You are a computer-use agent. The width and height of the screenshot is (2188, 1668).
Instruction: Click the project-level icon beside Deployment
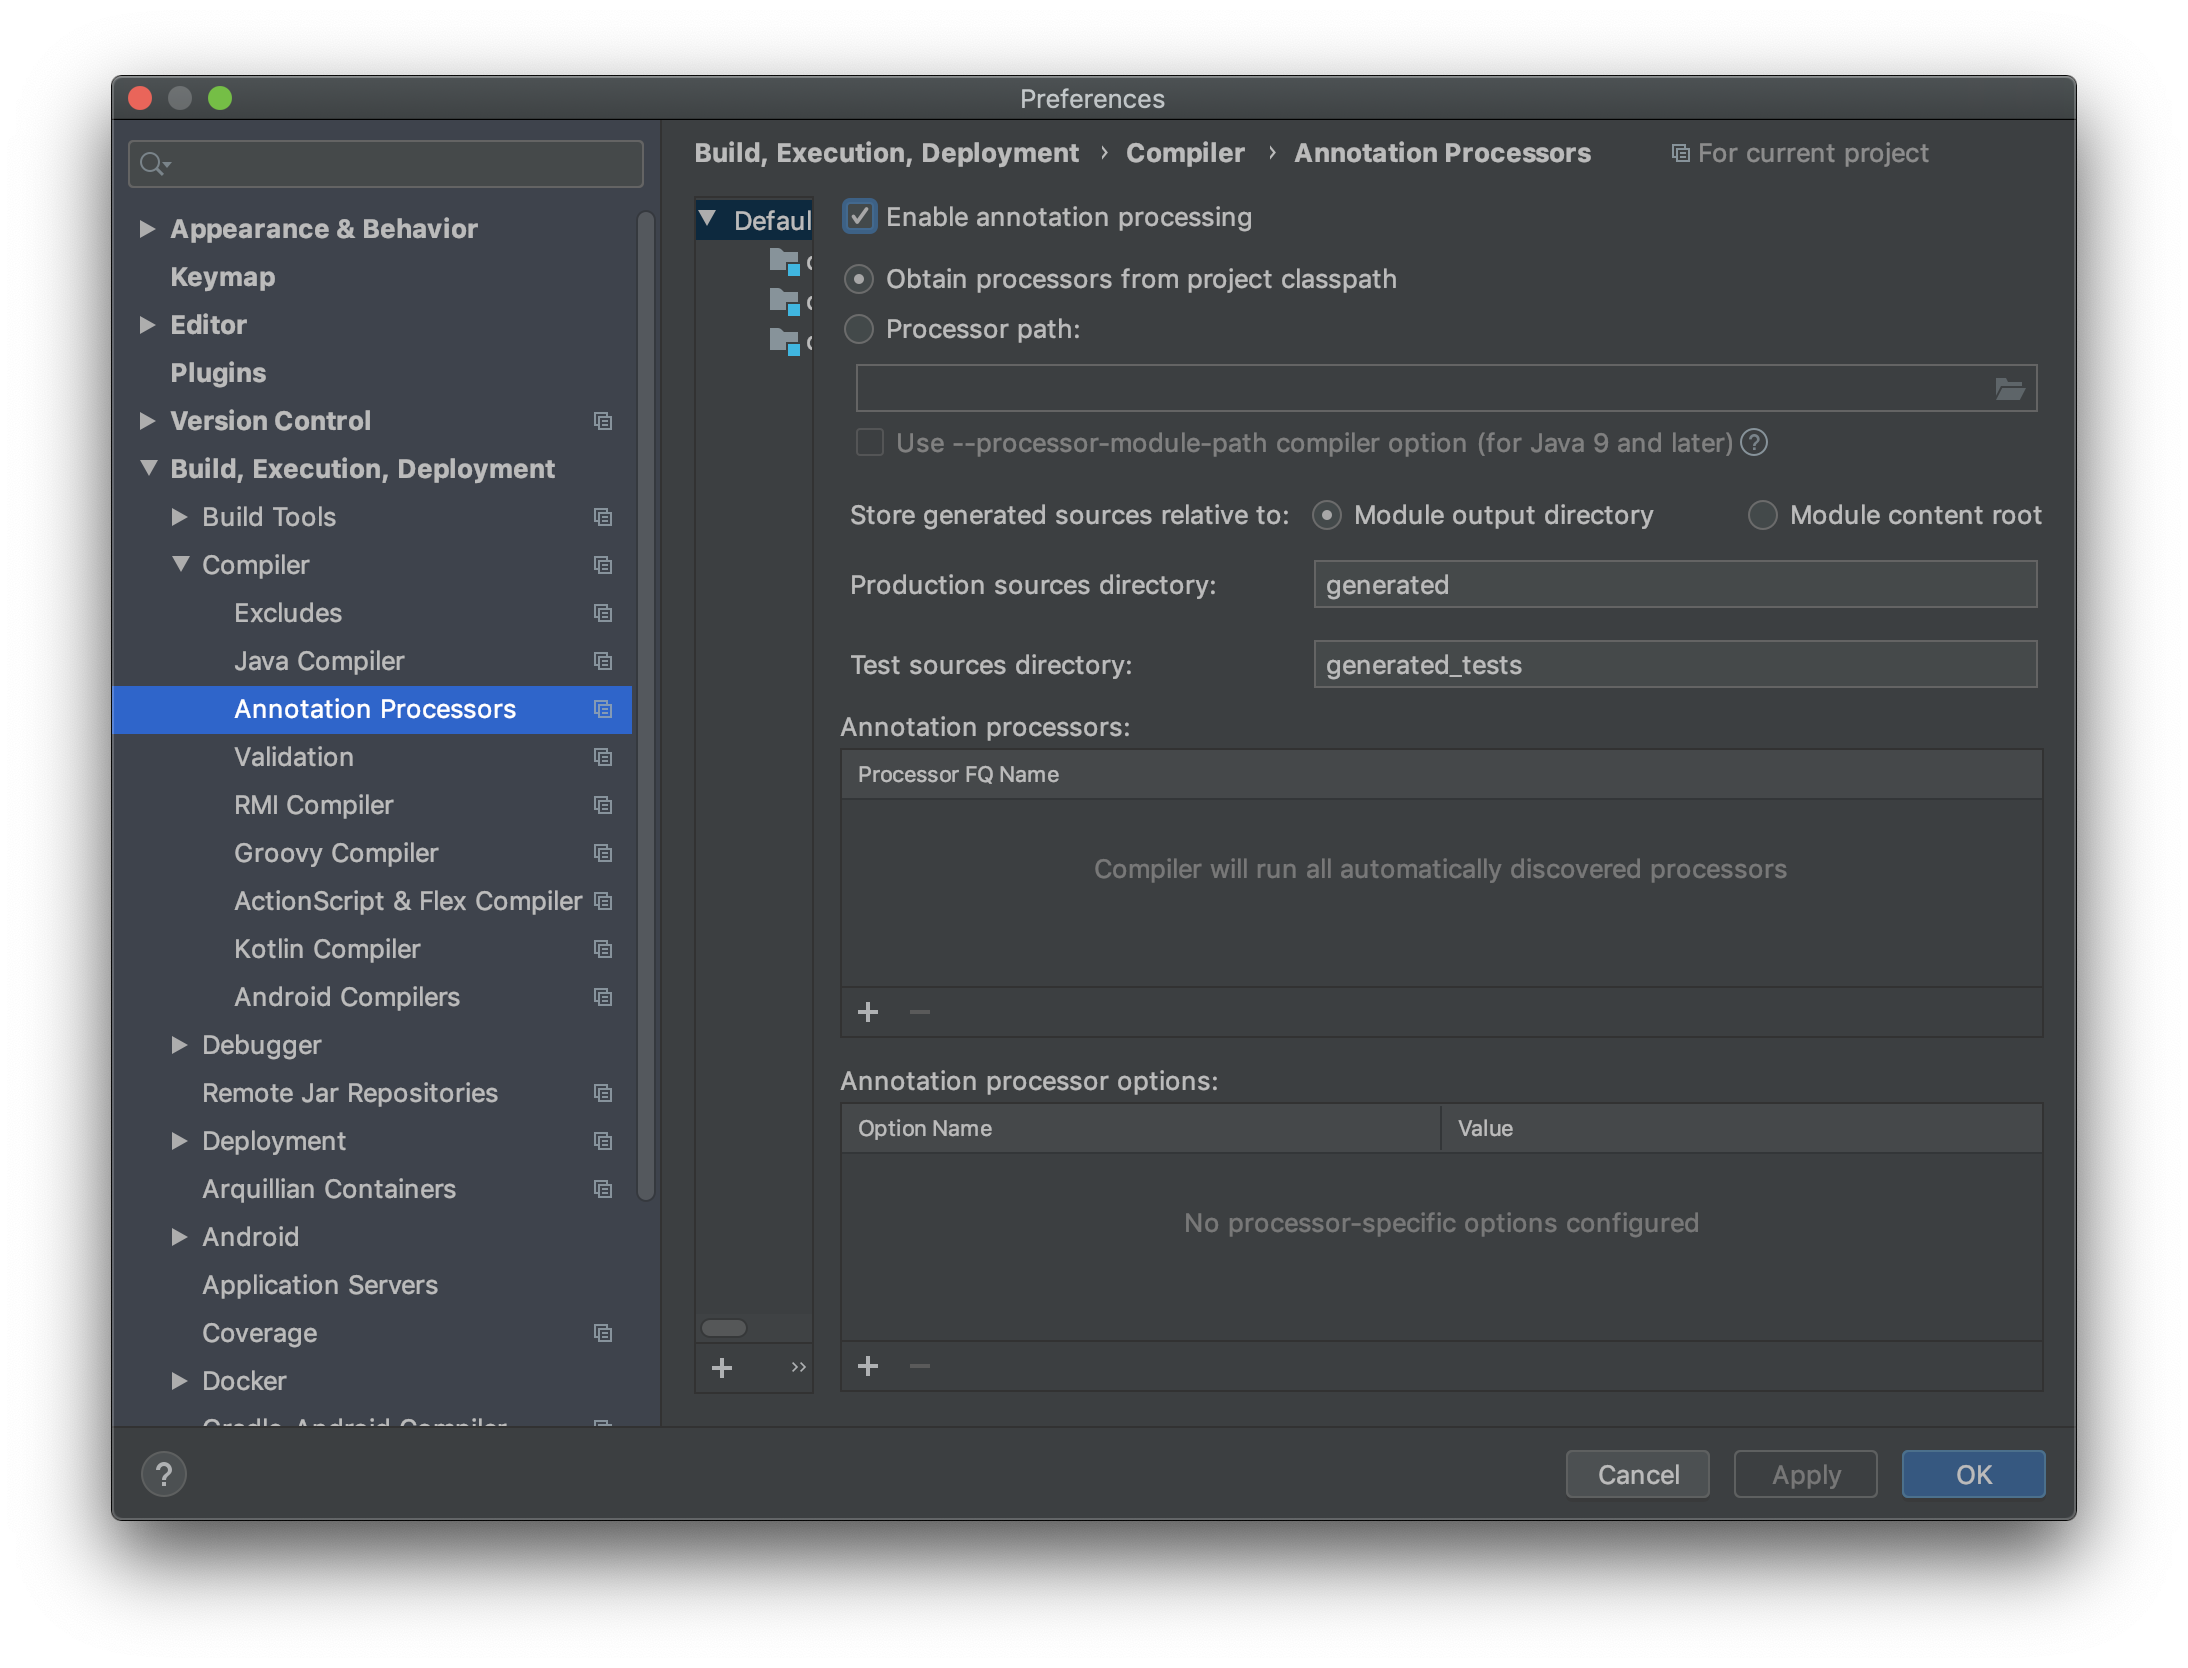pyautogui.click(x=603, y=1141)
